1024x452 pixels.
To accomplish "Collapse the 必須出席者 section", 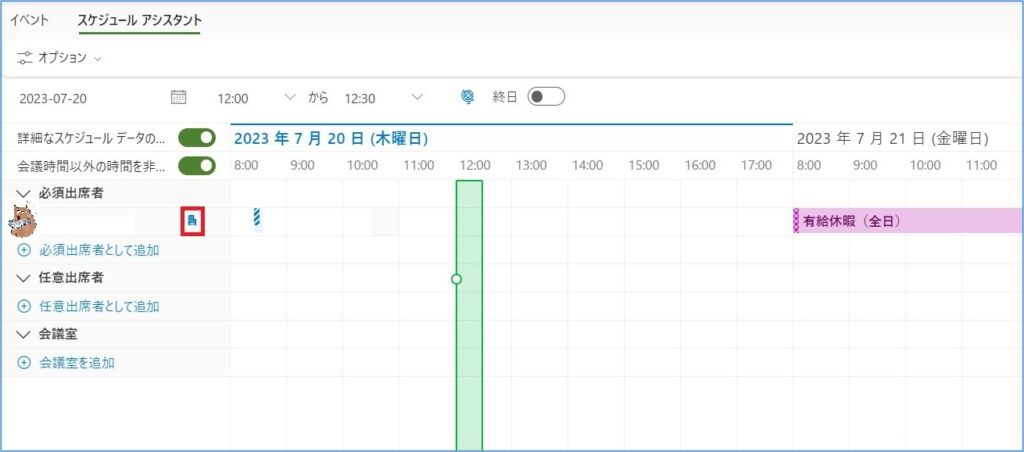I will point(24,193).
